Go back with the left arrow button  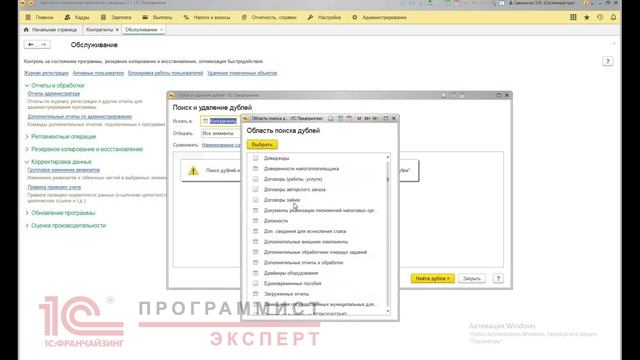pyautogui.click(x=31, y=44)
